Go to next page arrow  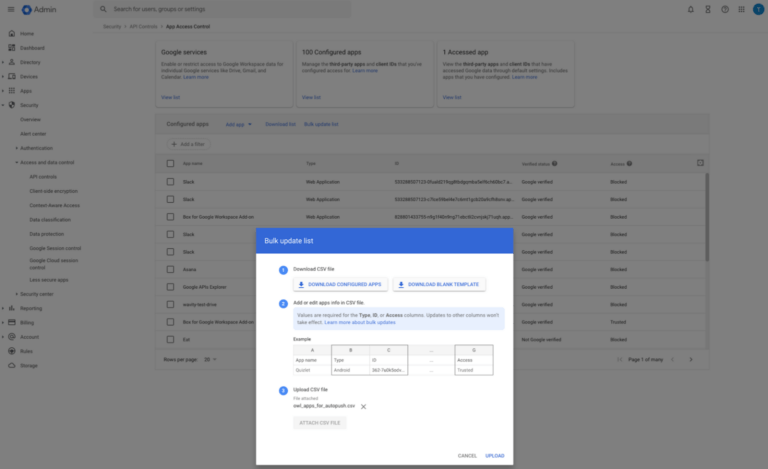point(691,359)
